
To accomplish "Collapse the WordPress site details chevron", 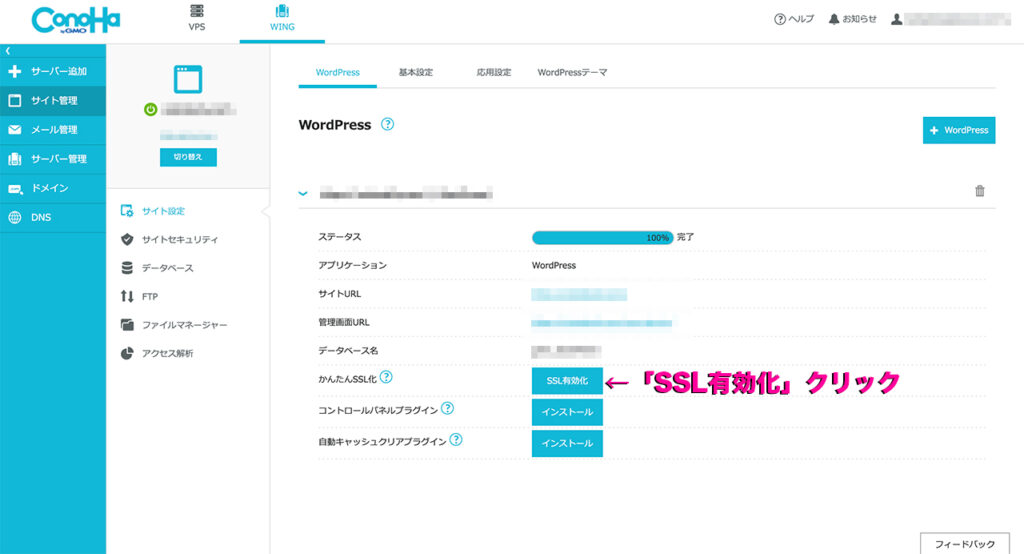I will tap(303, 193).
